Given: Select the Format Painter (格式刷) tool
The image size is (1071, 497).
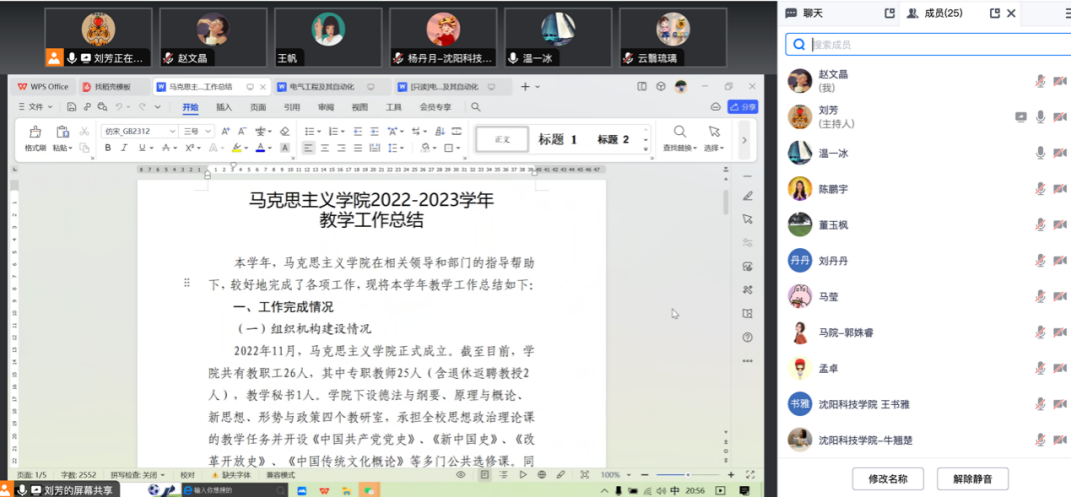Looking at the screenshot, I should pyautogui.click(x=35, y=138).
